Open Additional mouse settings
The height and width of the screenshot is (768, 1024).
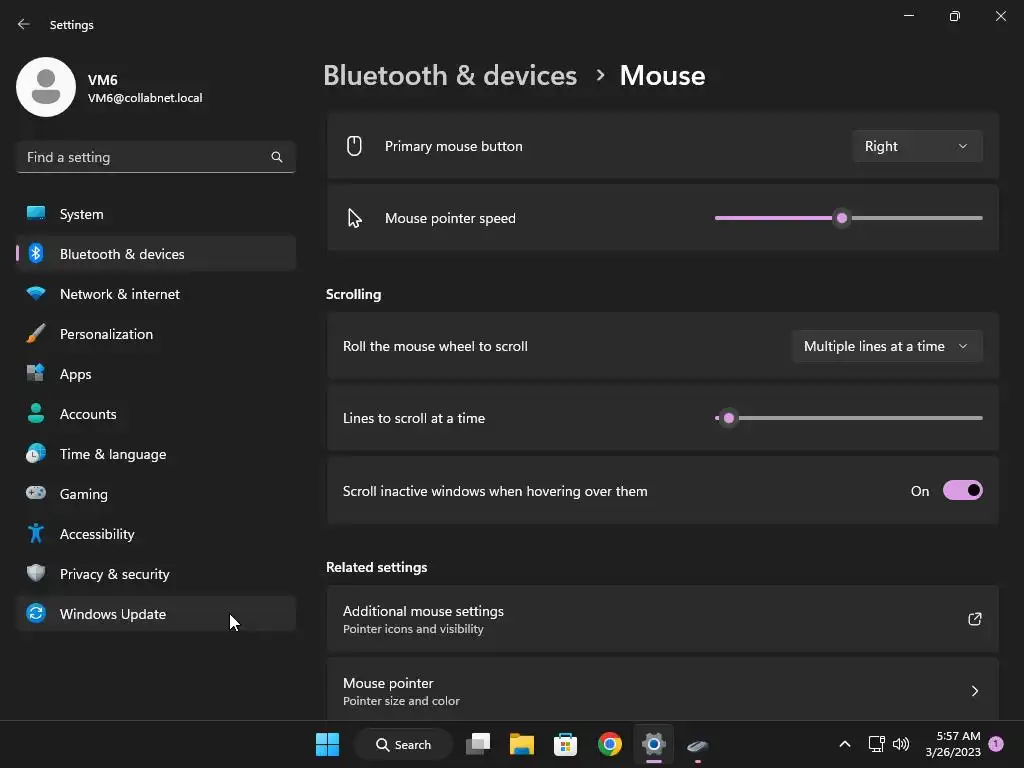pos(663,618)
